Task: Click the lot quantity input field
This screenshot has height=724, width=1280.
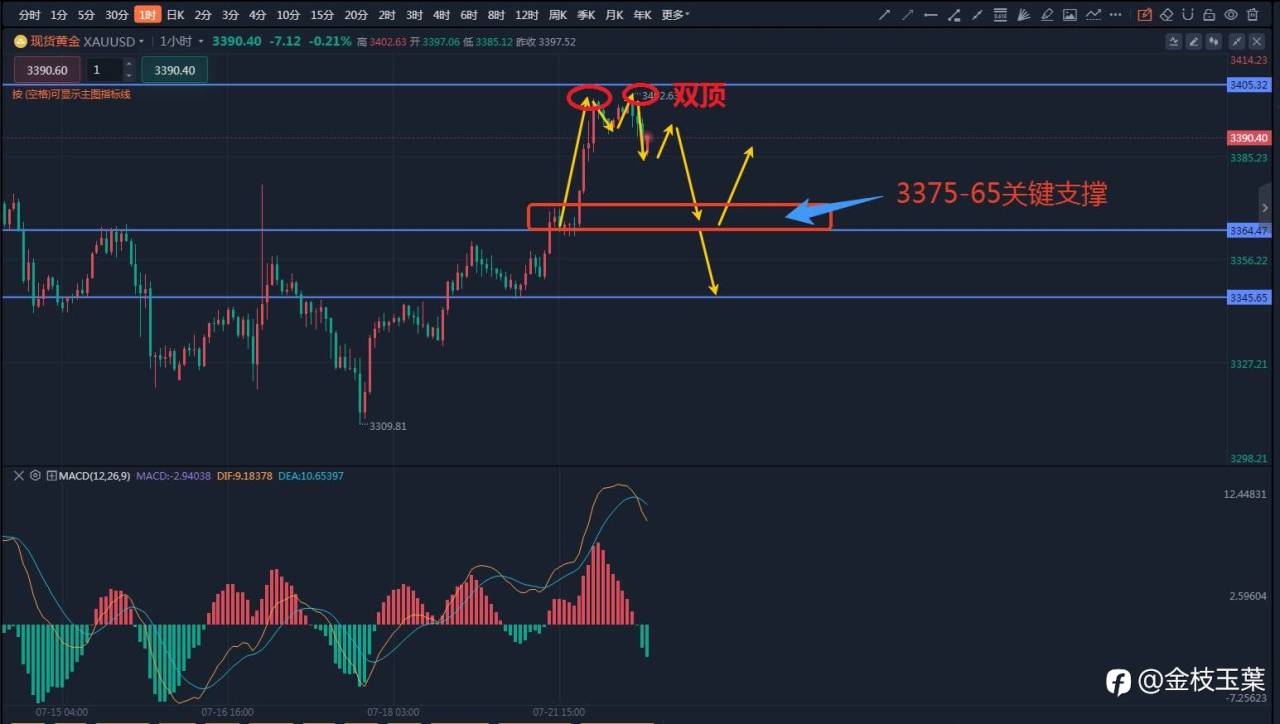Action: [104, 70]
